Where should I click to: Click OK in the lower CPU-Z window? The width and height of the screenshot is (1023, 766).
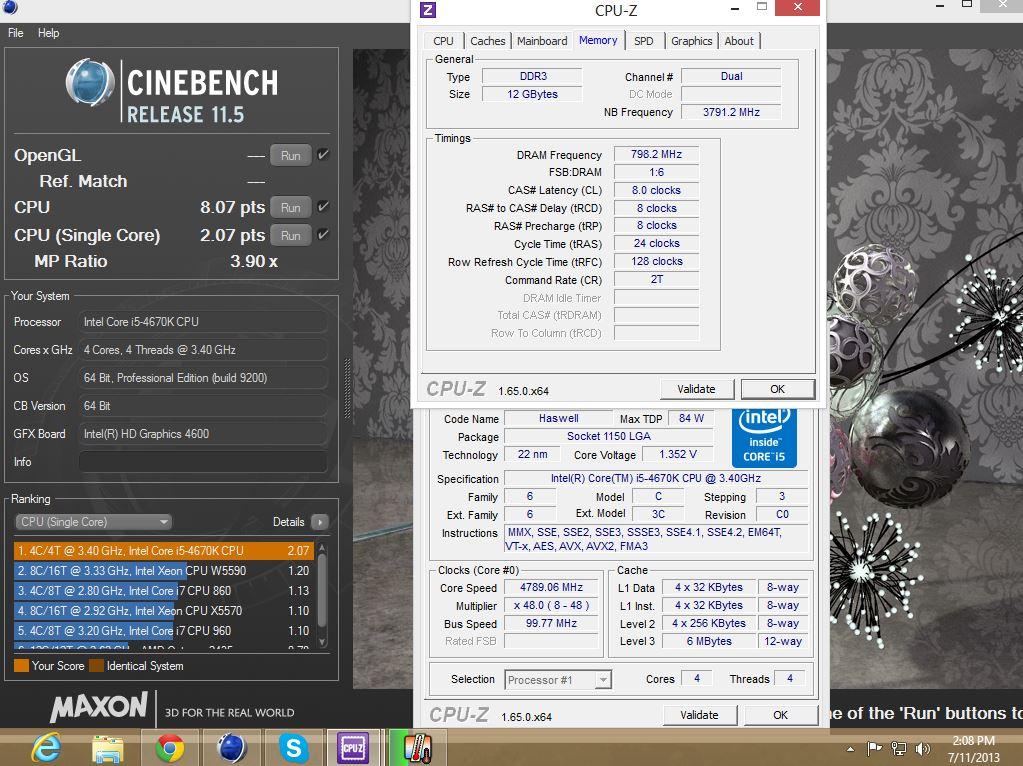[x=780, y=715]
